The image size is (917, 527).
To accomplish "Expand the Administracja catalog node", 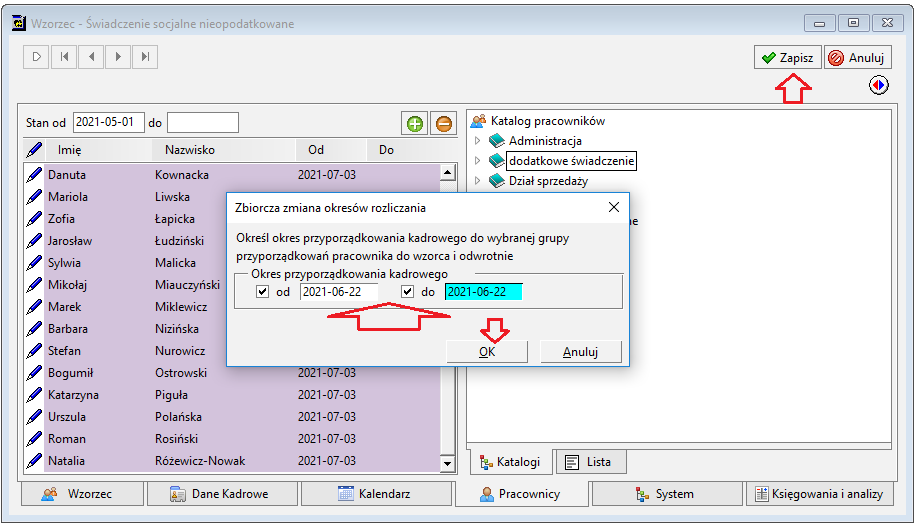I will coord(477,140).
